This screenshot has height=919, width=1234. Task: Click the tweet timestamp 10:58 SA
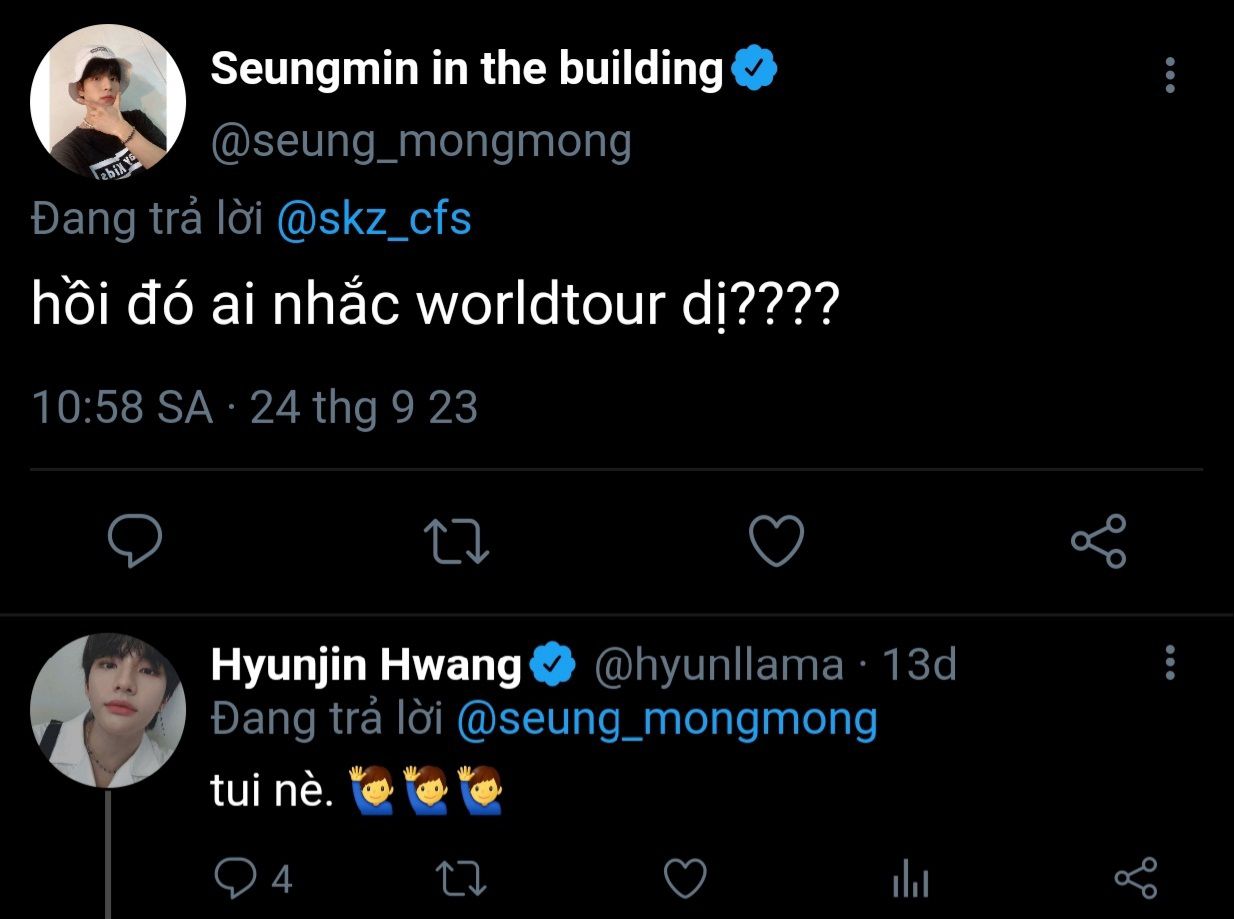point(122,408)
